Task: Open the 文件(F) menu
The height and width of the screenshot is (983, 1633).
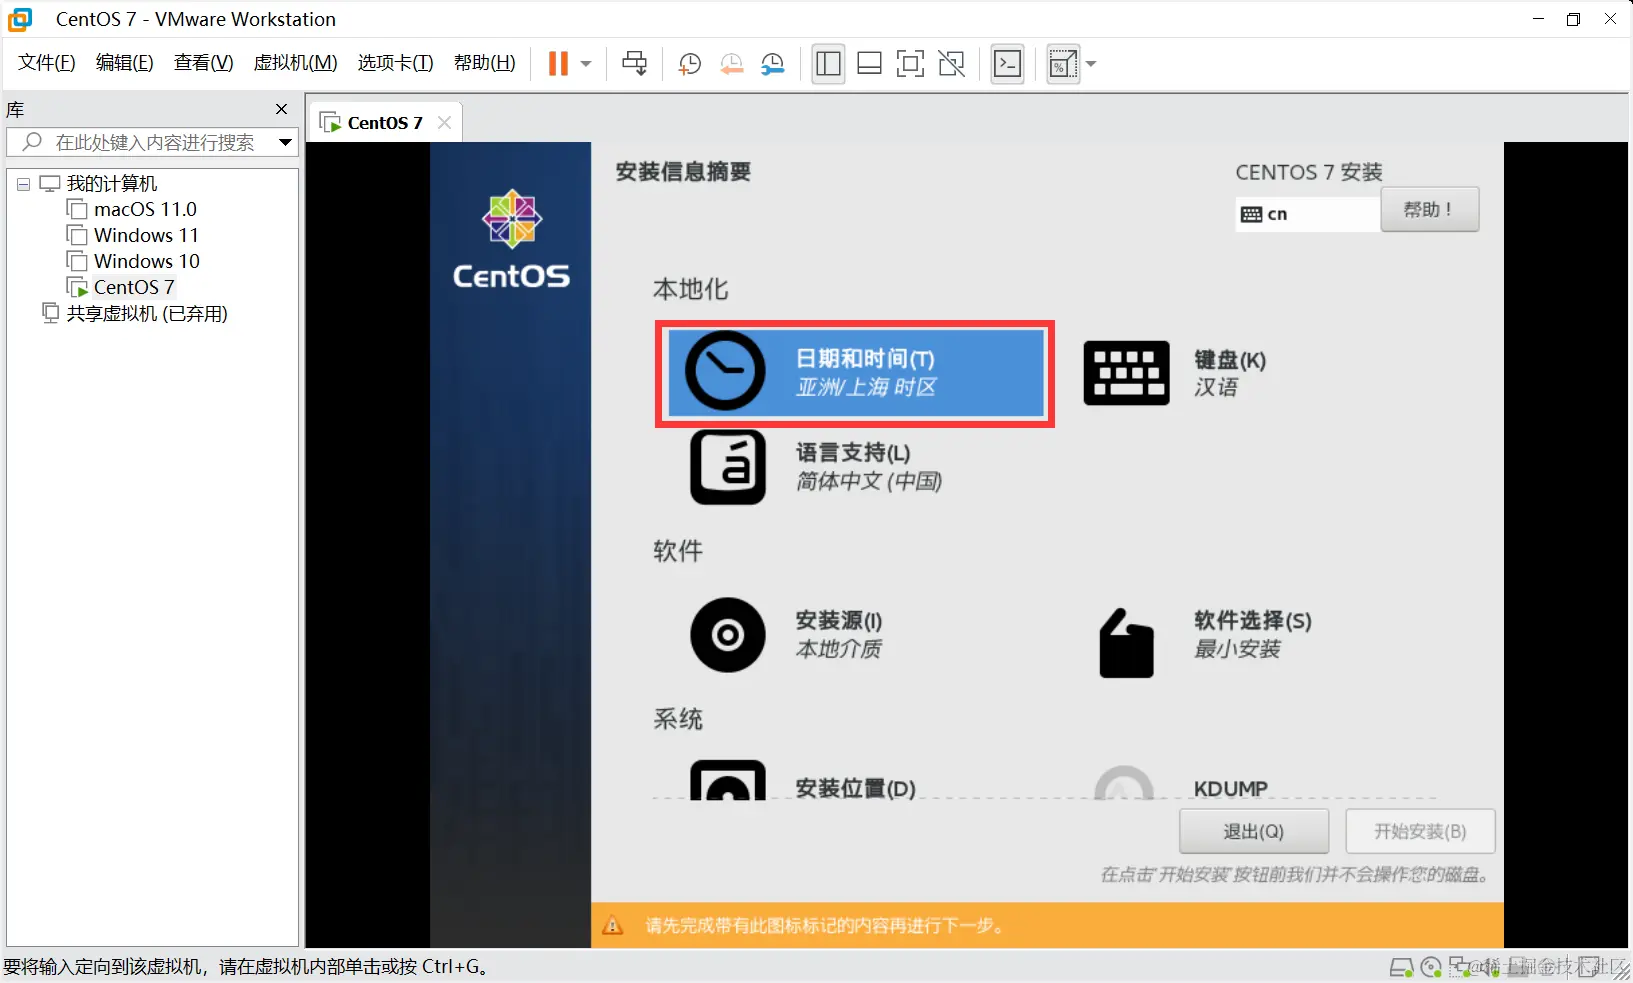Action: 47,63
